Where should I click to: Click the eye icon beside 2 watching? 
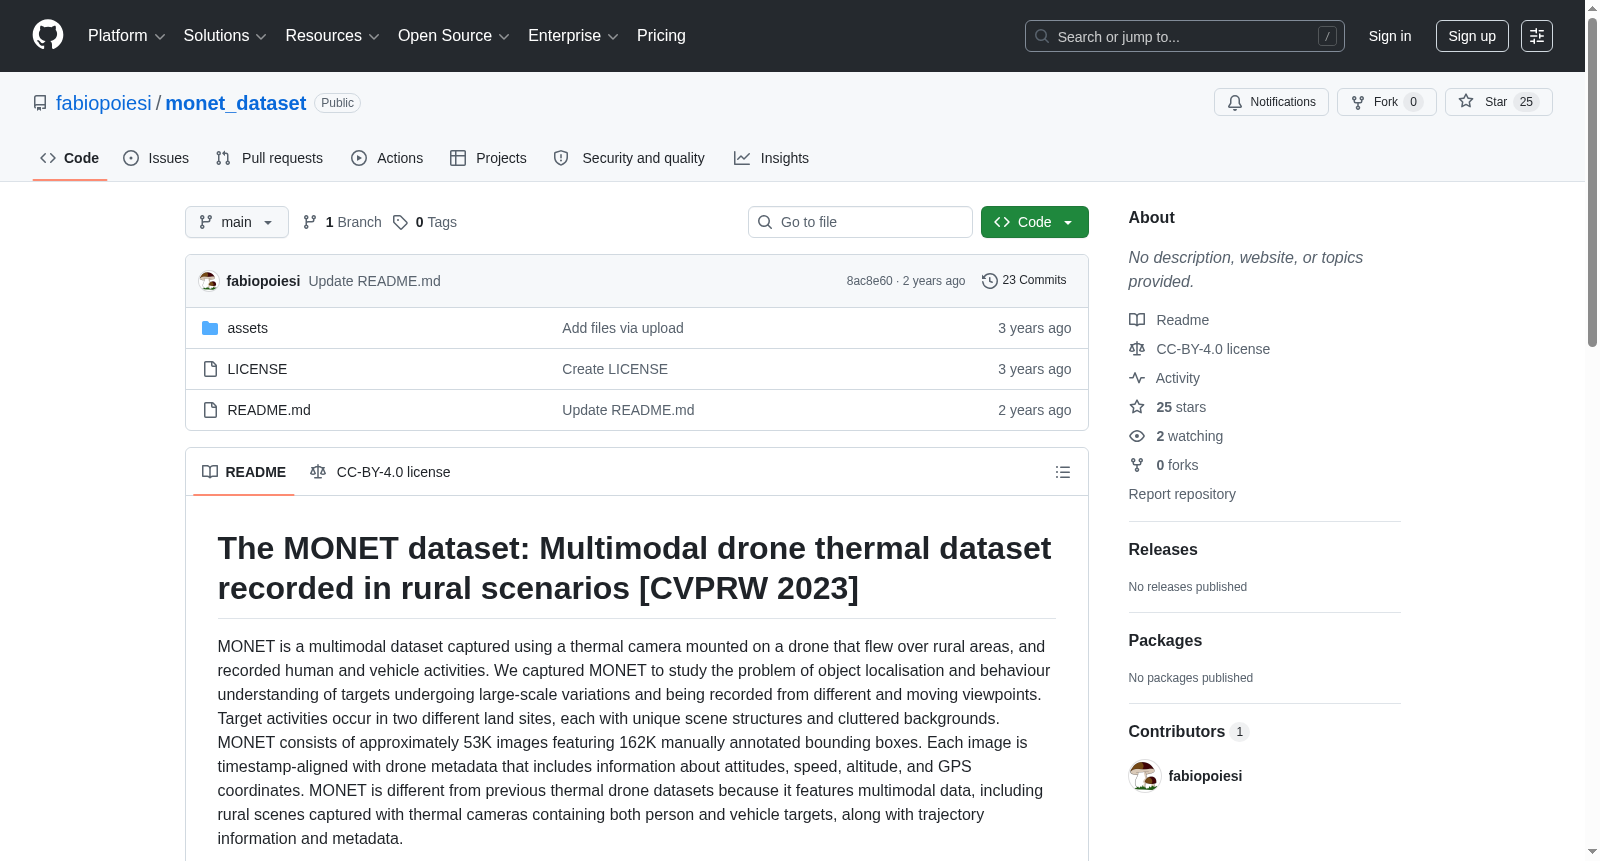1137,436
